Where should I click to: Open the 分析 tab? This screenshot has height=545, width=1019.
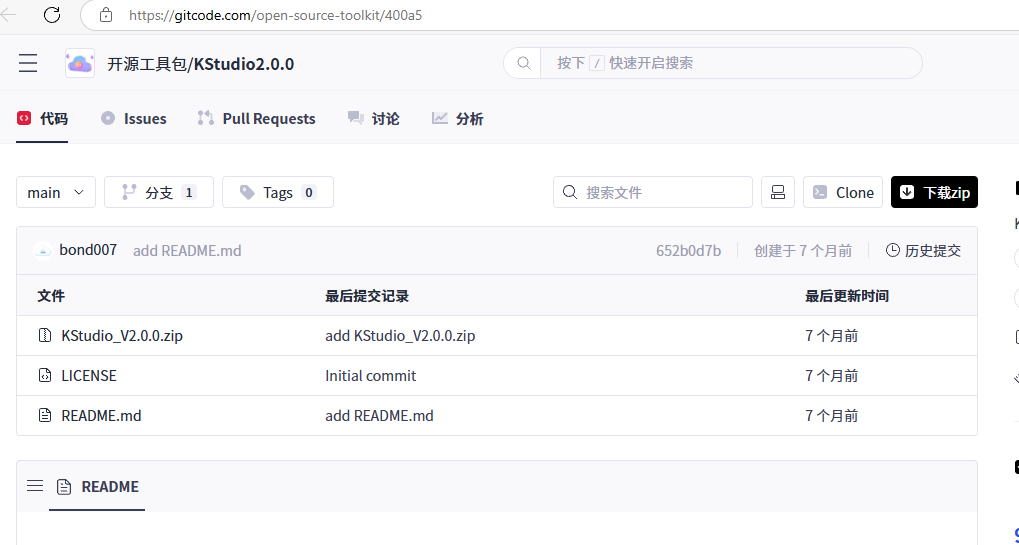pos(458,118)
